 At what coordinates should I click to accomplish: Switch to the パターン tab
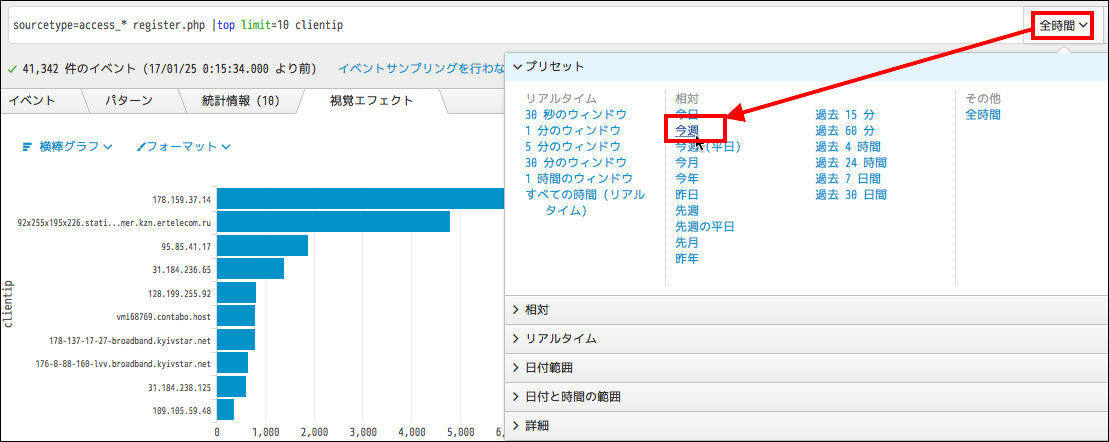pos(128,101)
